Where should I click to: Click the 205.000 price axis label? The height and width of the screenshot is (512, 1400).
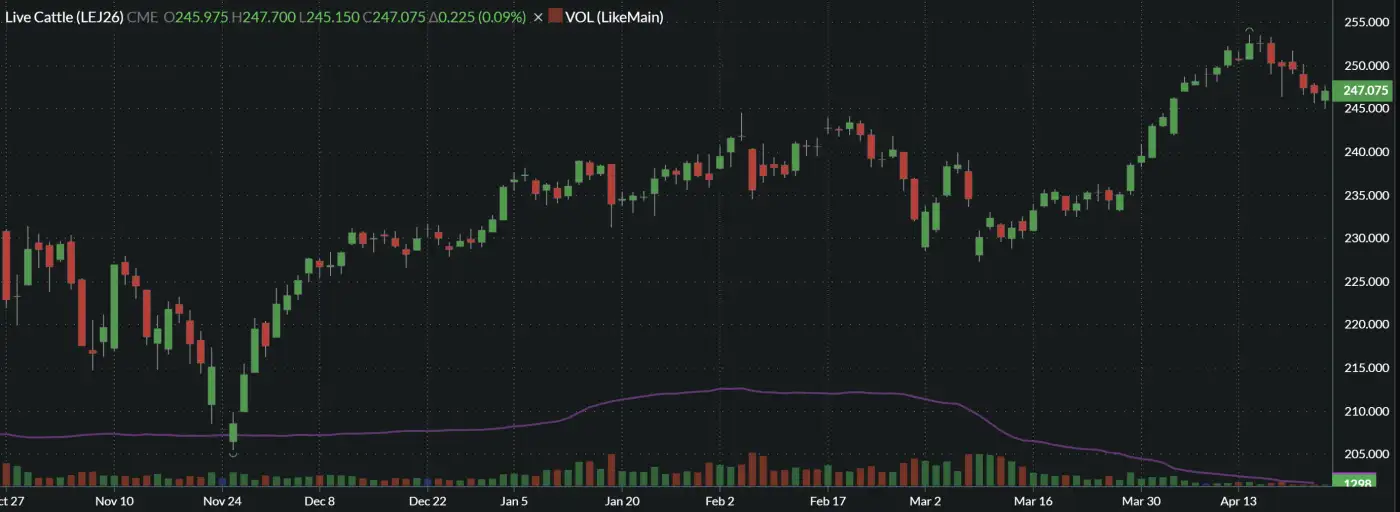(x=1366, y=455)
